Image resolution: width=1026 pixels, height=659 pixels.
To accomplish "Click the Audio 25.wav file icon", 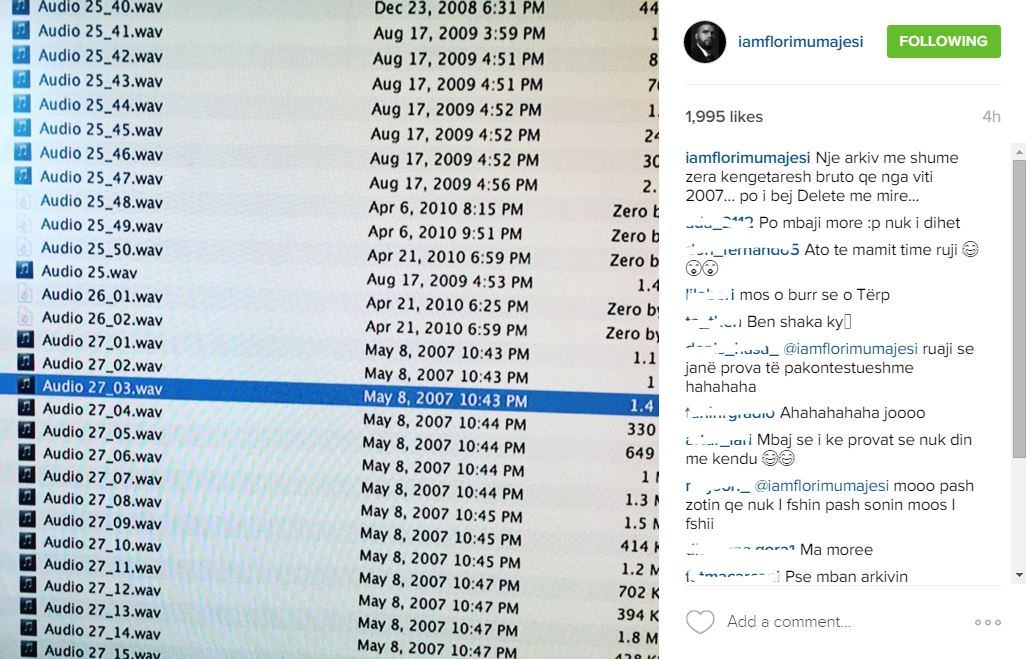I will pyautogui.click(x=24, y=270).
